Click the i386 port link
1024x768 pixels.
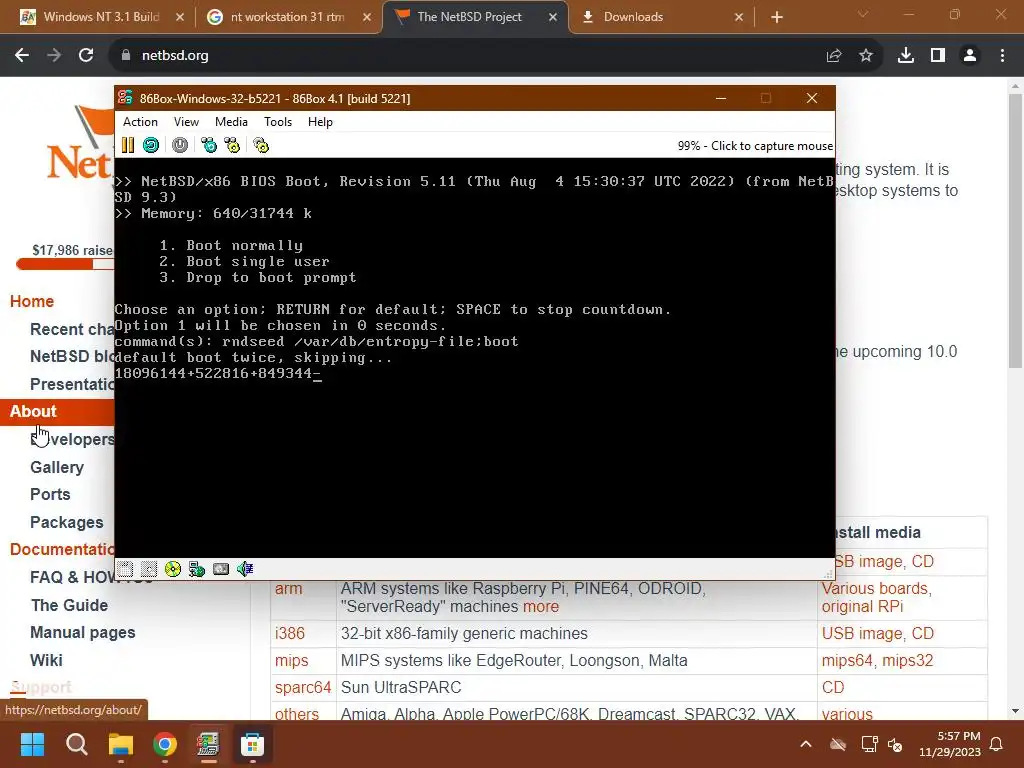click(x=289, y=633)
